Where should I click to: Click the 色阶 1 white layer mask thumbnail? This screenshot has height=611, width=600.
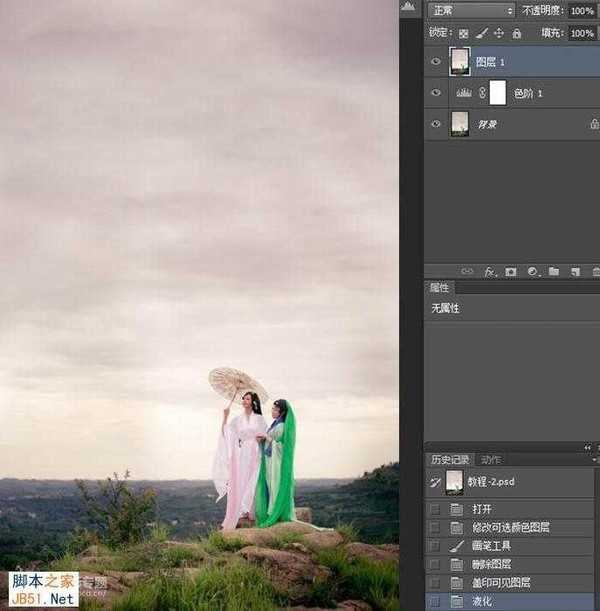(x=498, y=93)
